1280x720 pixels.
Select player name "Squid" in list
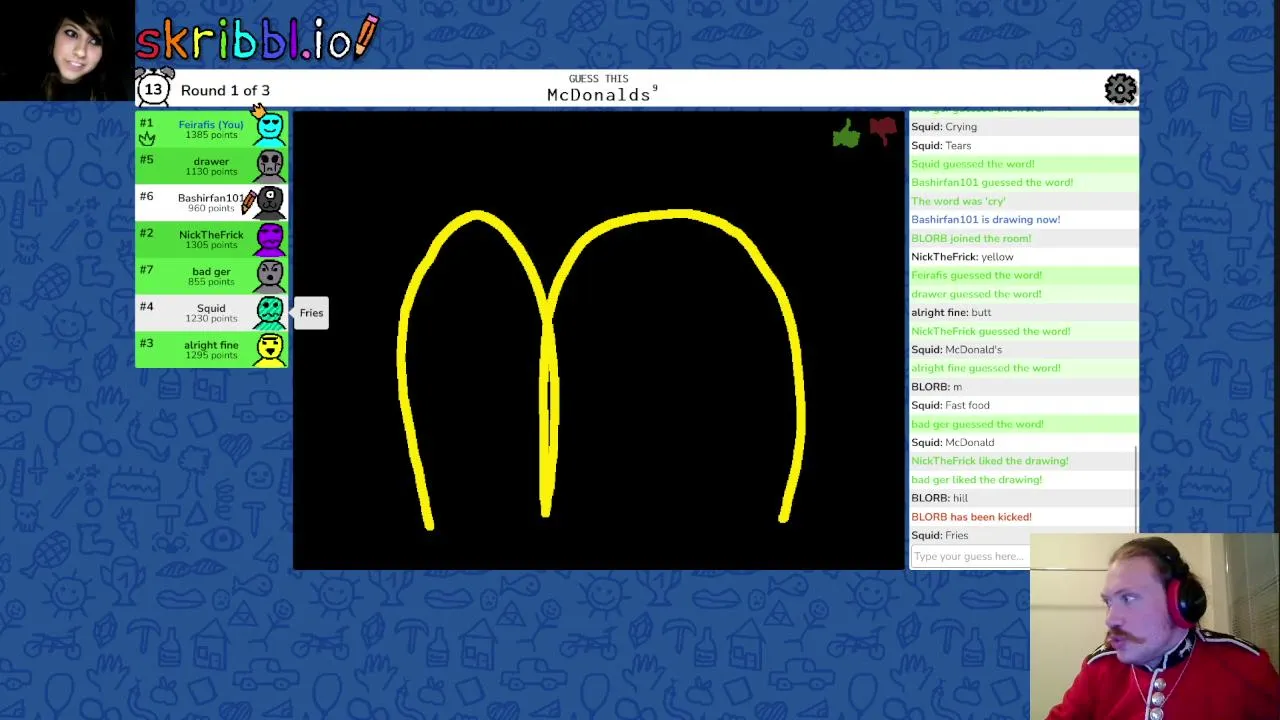211,308
